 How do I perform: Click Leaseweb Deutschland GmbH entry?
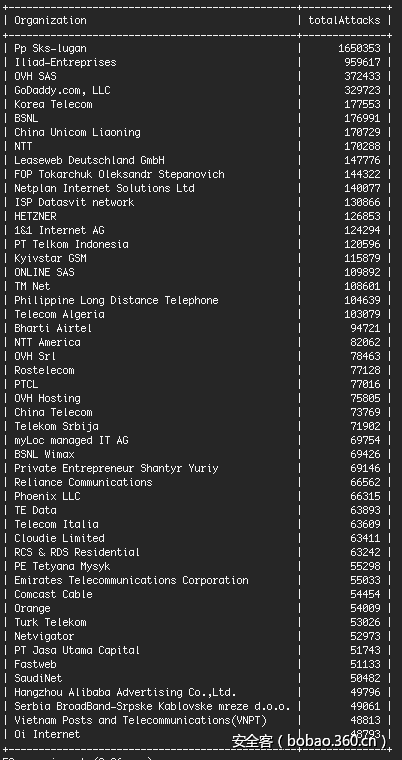(89, 160)
